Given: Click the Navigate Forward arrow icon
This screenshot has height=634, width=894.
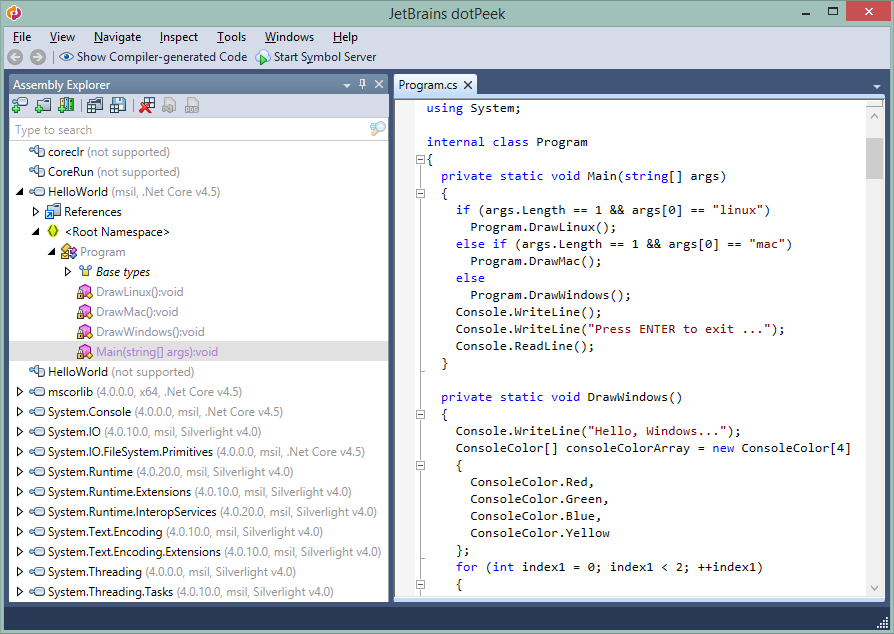Looking at the screenshot, I should [x=38, y=57].
